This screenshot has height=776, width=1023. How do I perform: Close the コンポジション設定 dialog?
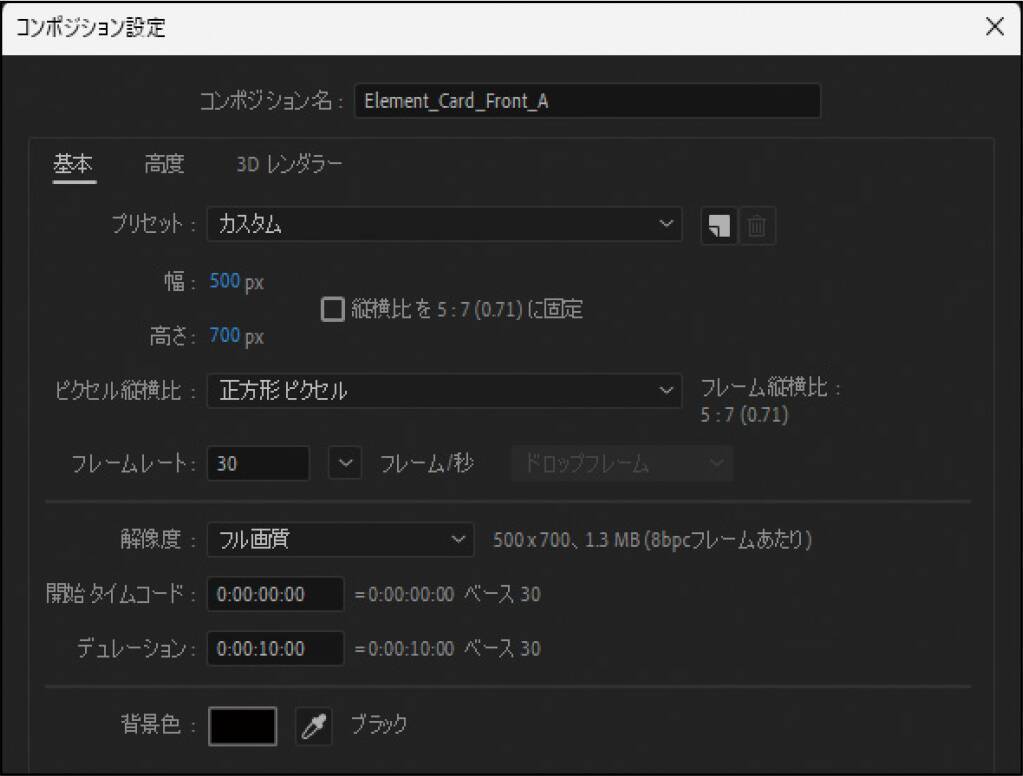(994, 28)
